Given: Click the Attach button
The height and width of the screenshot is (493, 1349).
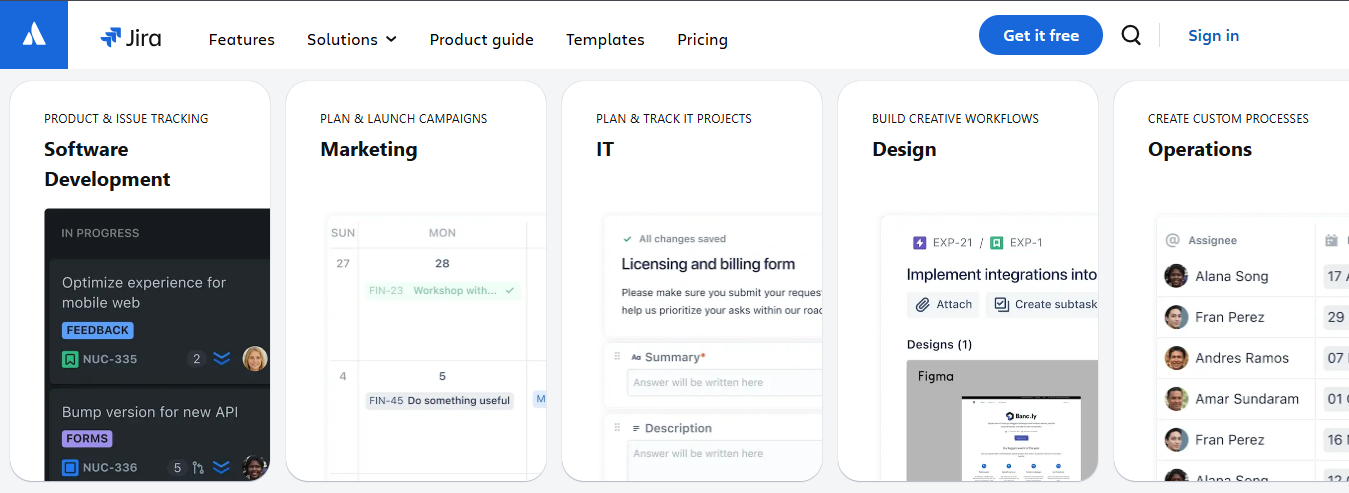Looking at the screenshot, I should coord(943,304).
